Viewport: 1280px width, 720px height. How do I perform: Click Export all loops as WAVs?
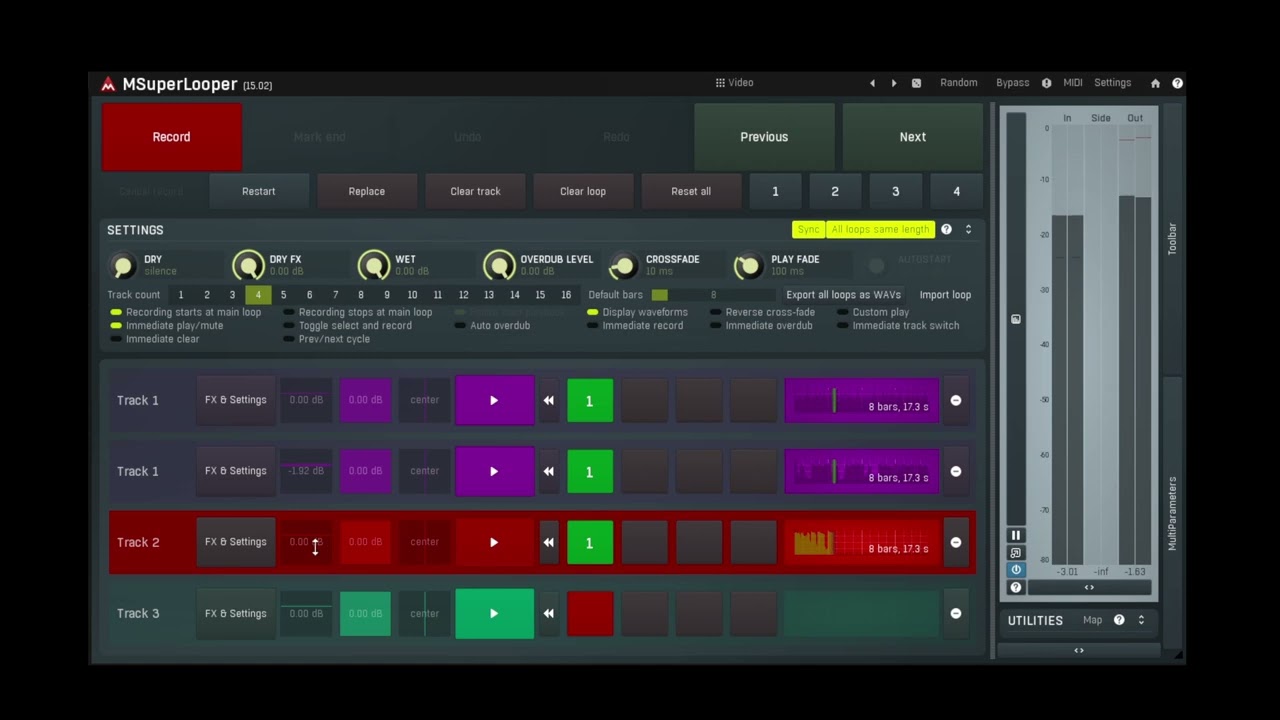click(x=843, y=295)
